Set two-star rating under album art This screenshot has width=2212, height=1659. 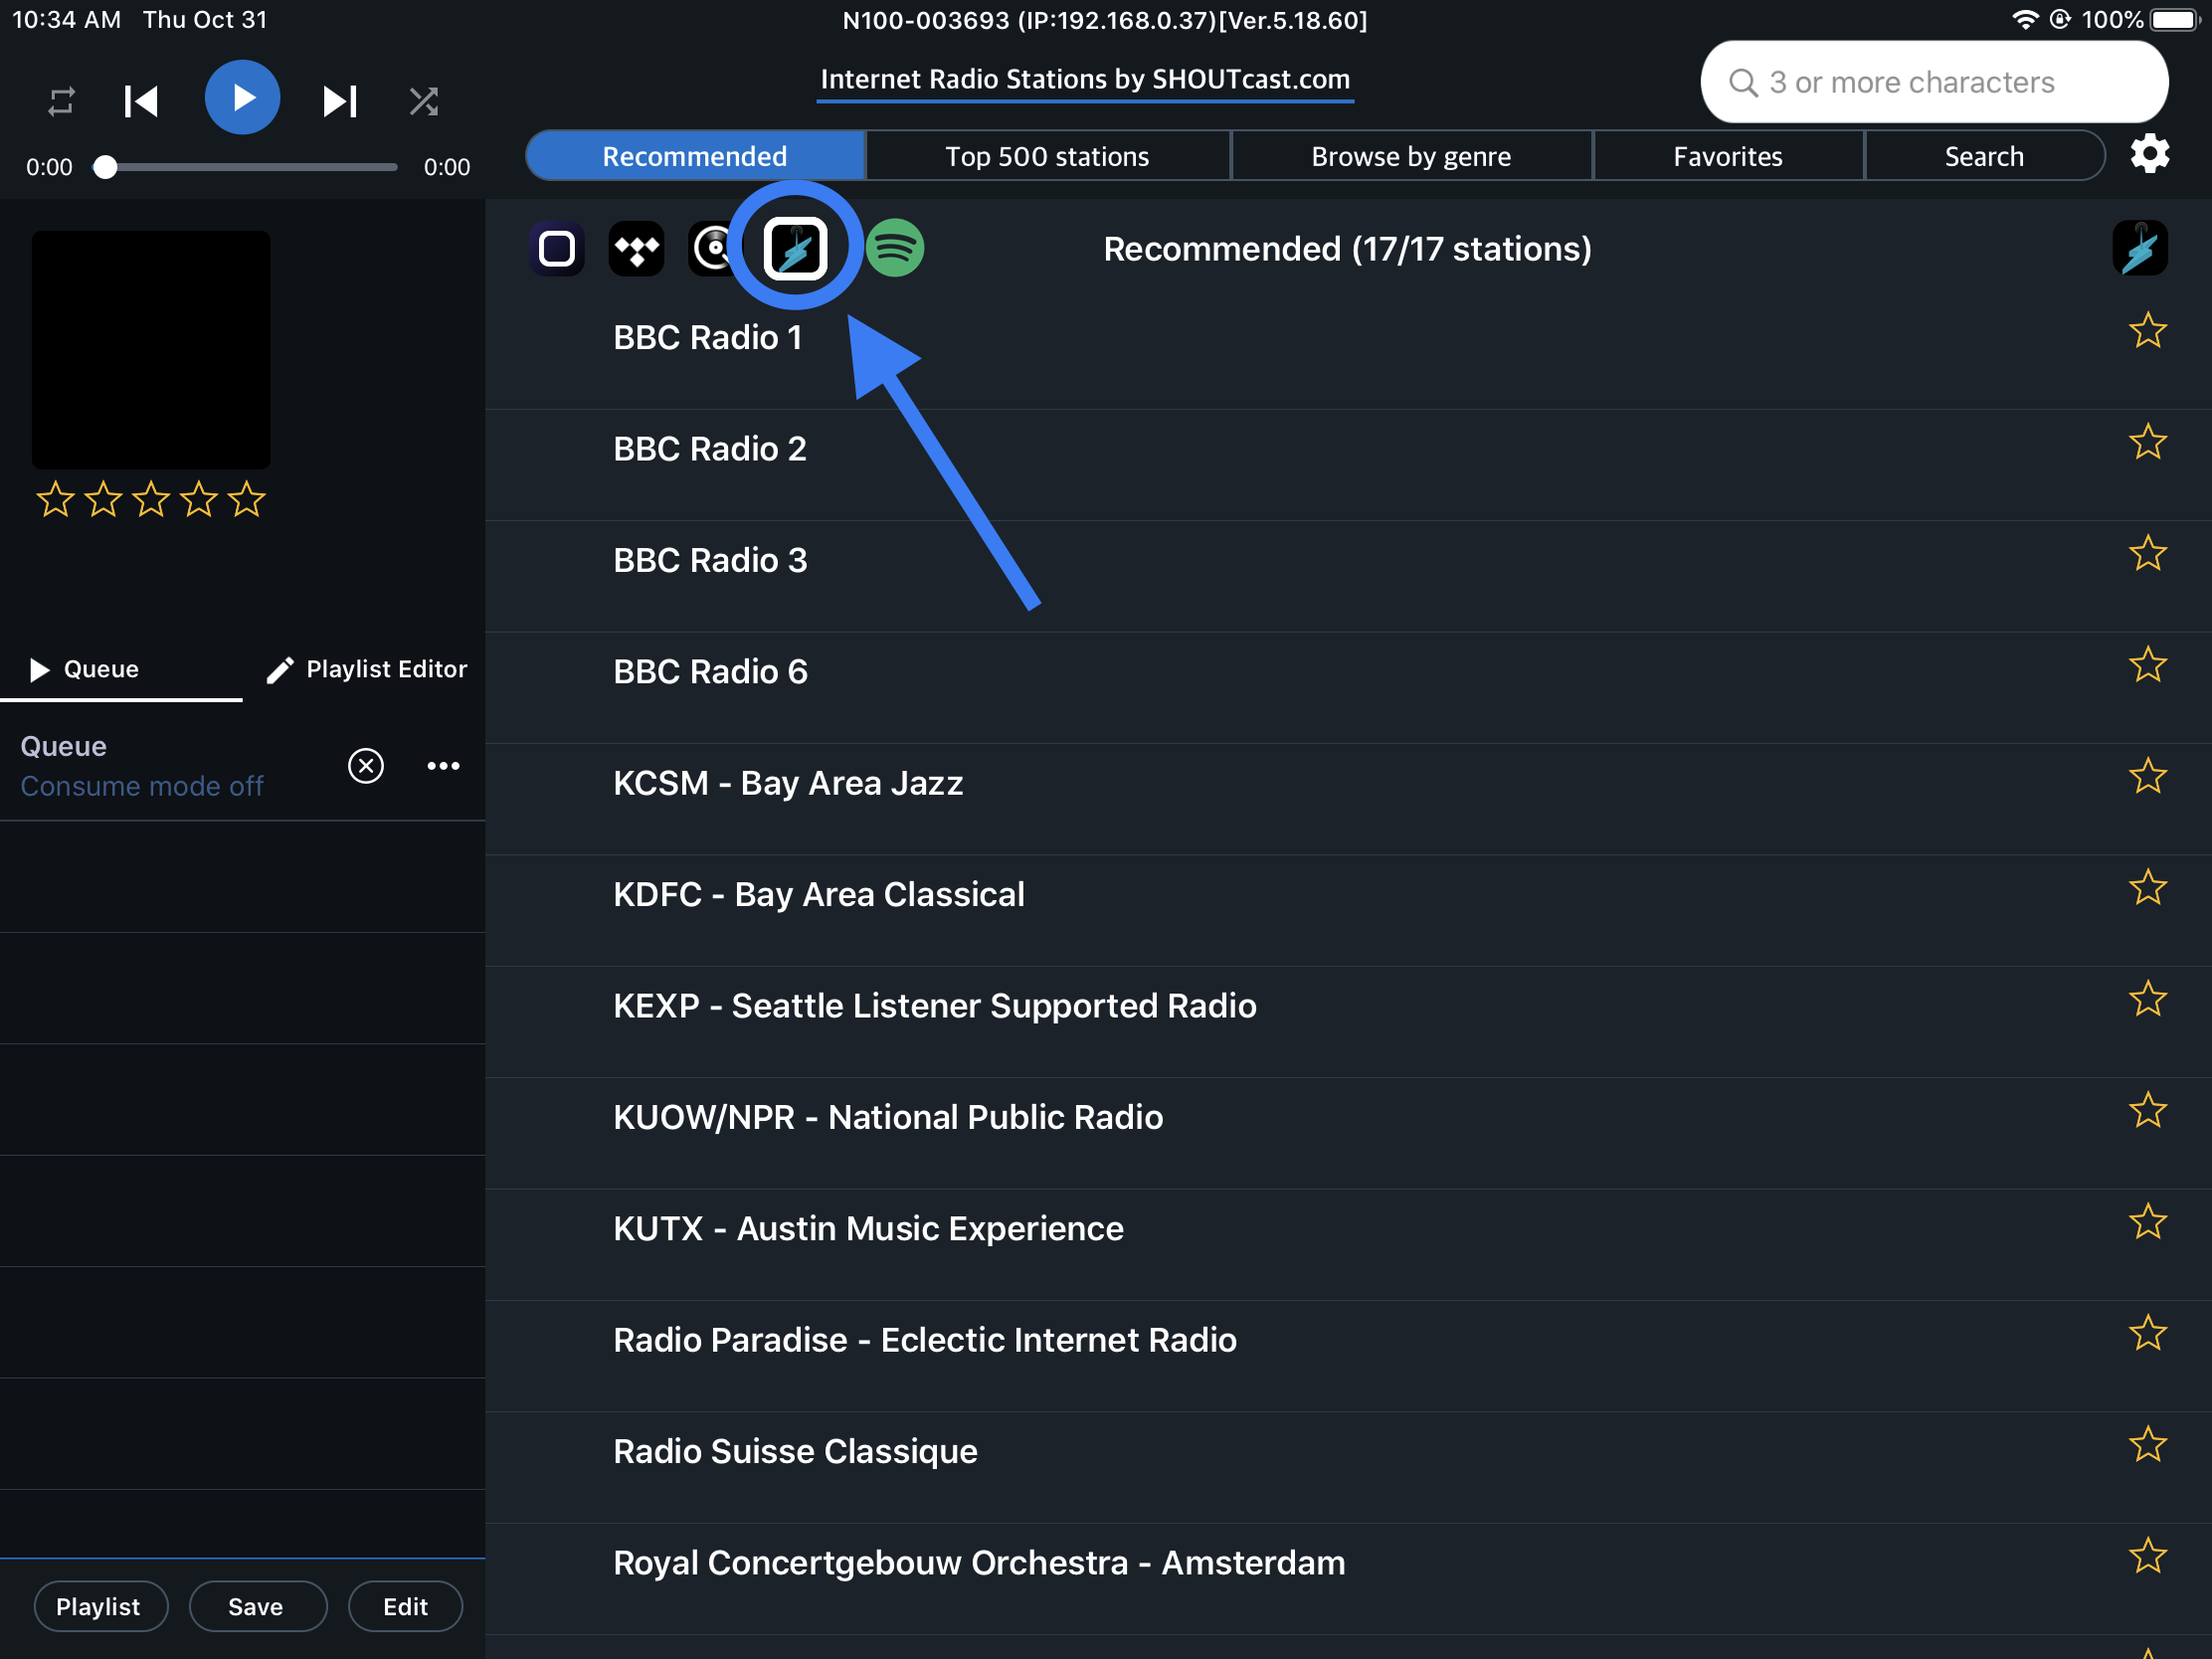(x=103, y=499)
